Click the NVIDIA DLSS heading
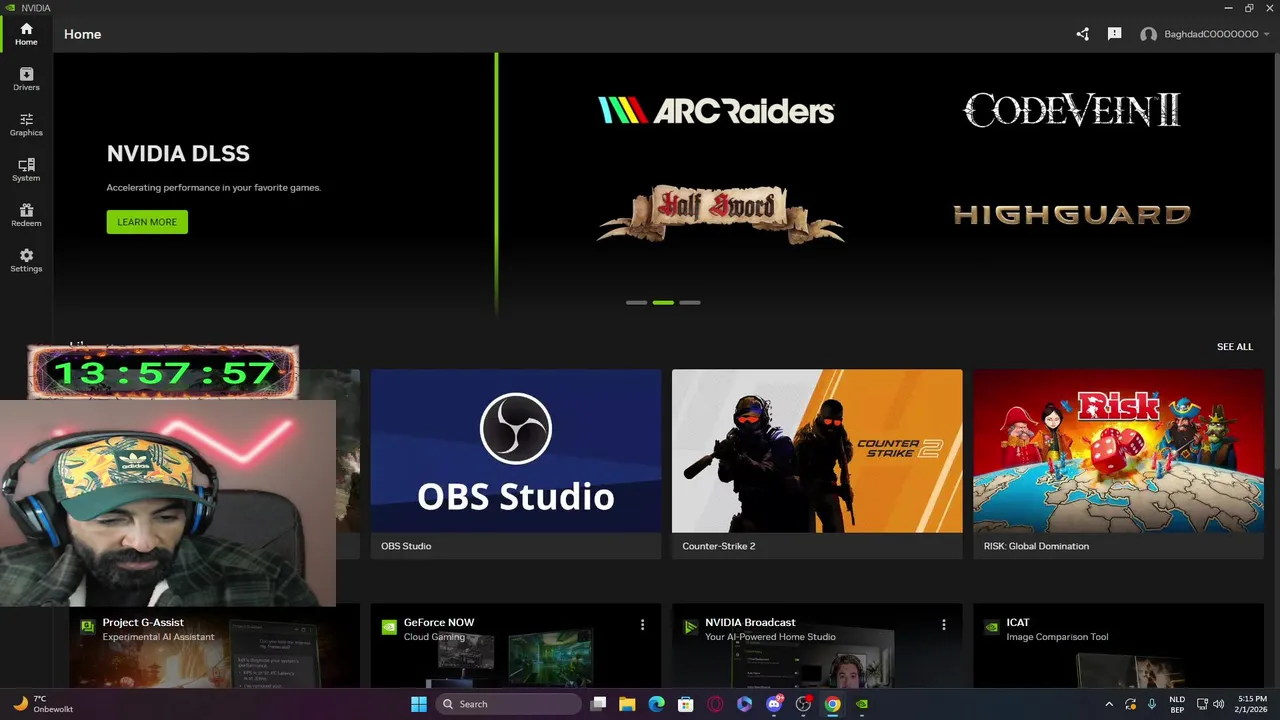The height and width of the screenshot is (720, 1280). click(178, 154)
